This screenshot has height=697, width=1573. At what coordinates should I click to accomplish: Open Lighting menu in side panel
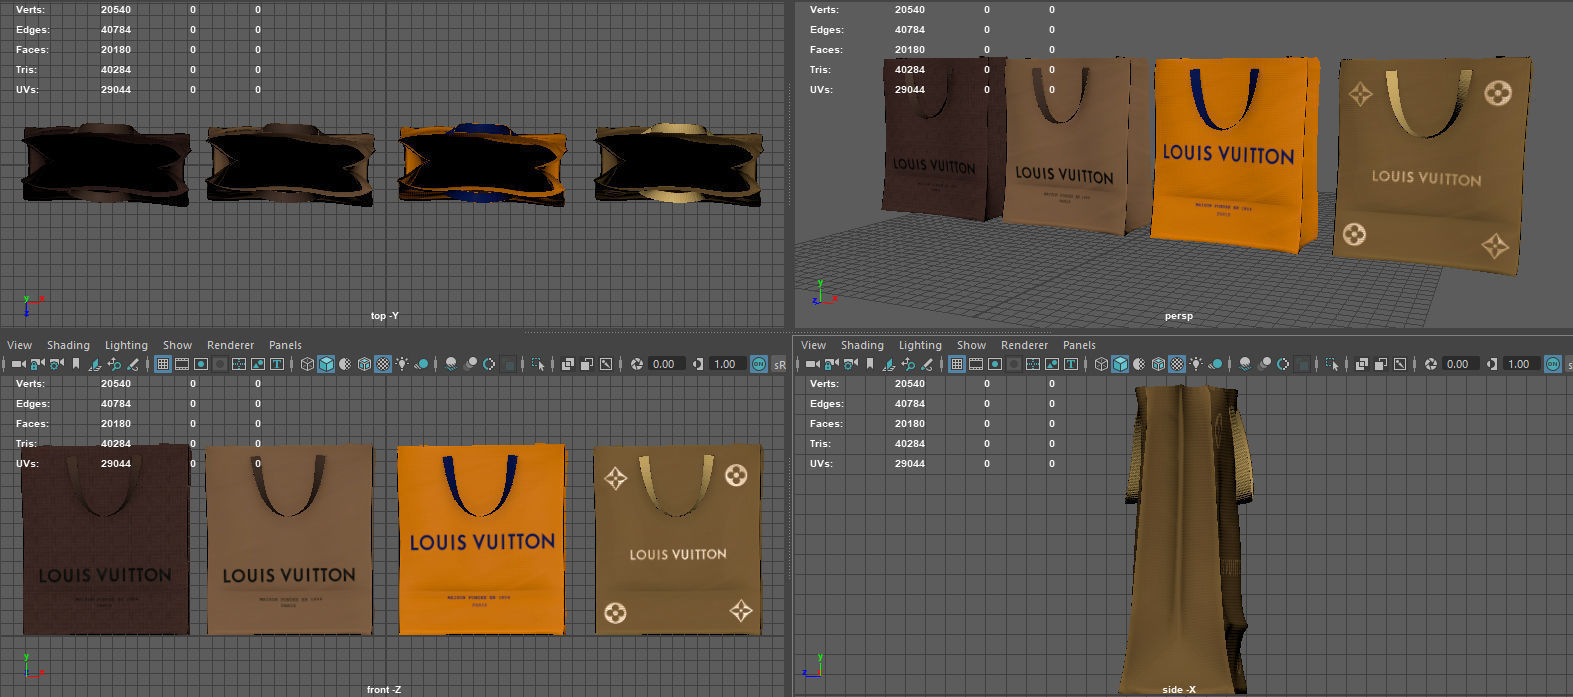tap(920, 345)
